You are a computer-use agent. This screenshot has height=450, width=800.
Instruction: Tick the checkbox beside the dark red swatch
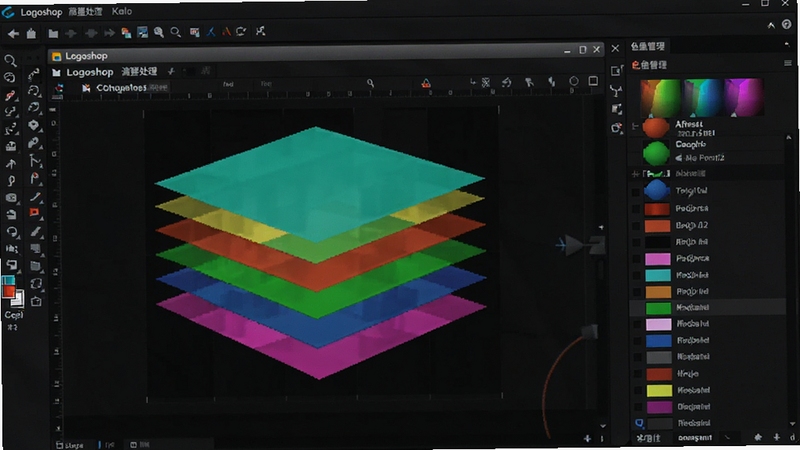(636, 209)
